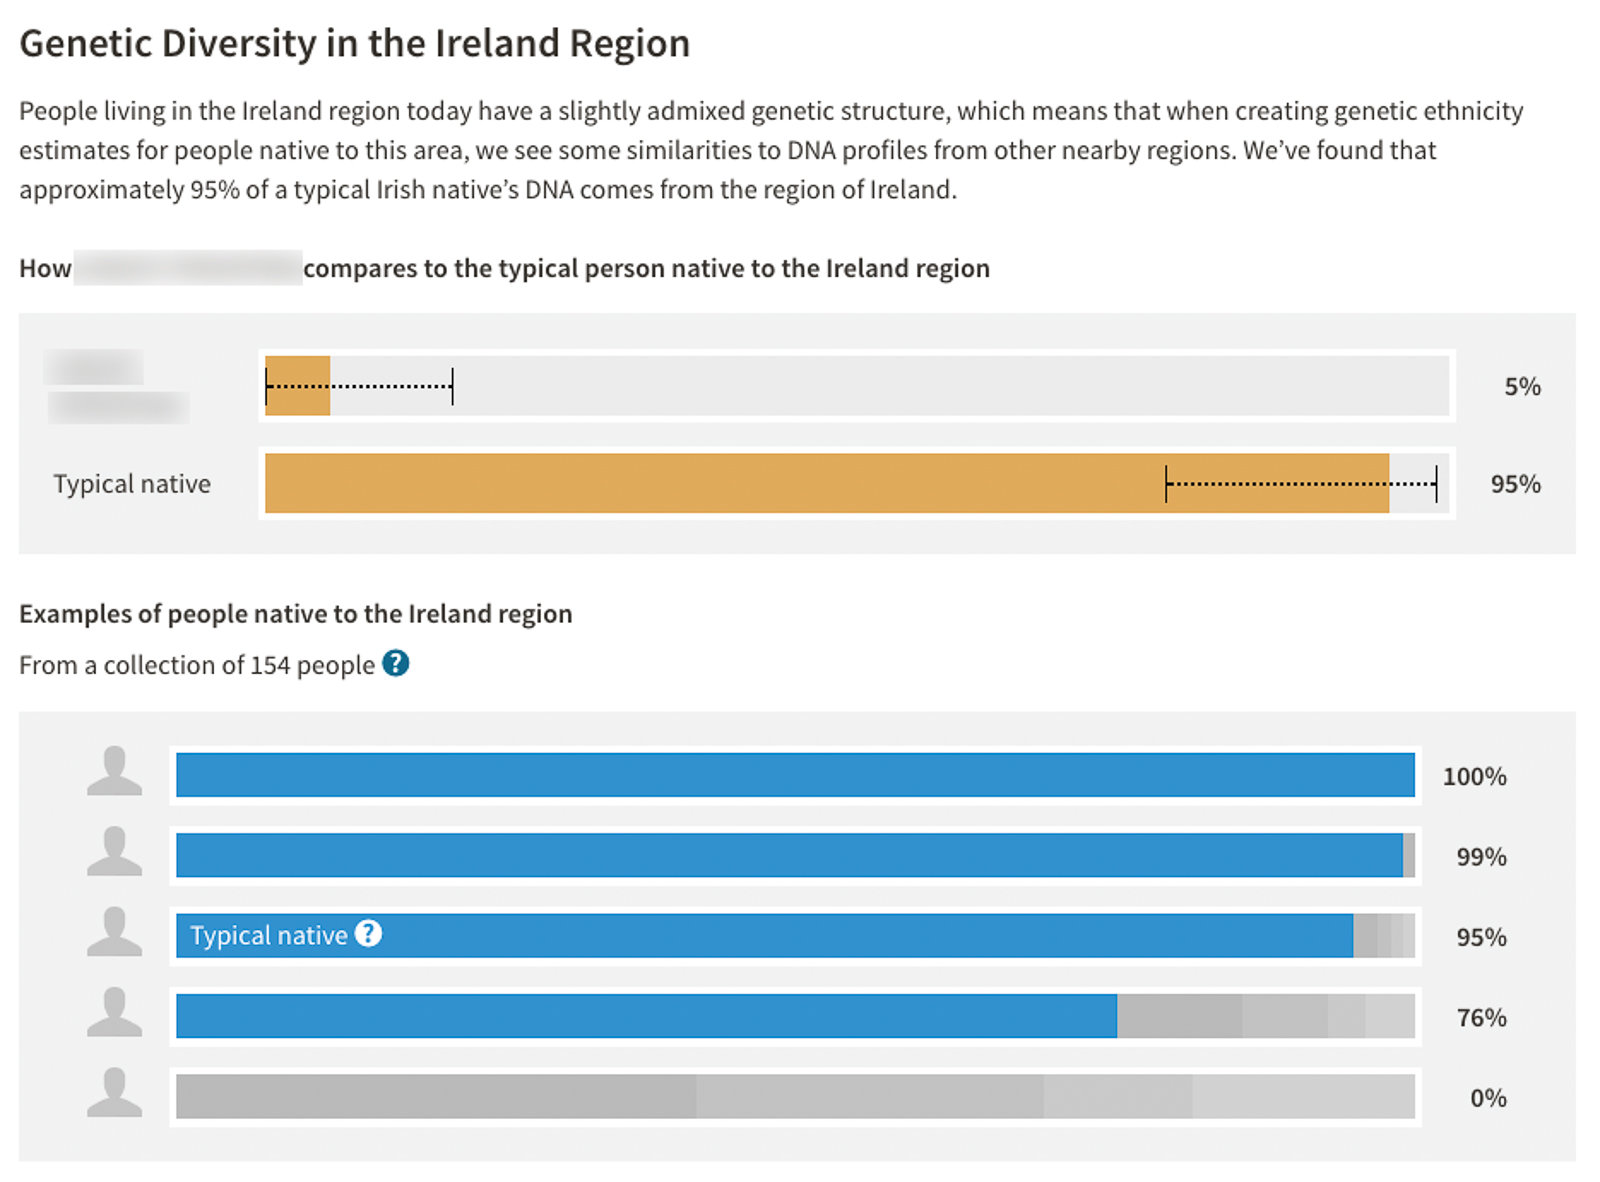Click the Typical native label beside orange bar
The width and height of the screenshot is (1600, 1182).
point(132,484)
